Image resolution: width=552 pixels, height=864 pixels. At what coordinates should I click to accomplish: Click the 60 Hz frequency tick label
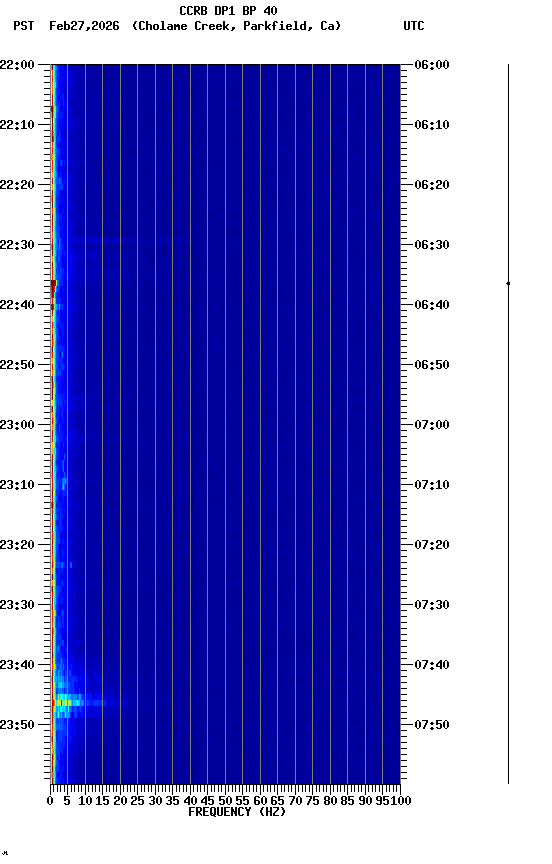260,801
